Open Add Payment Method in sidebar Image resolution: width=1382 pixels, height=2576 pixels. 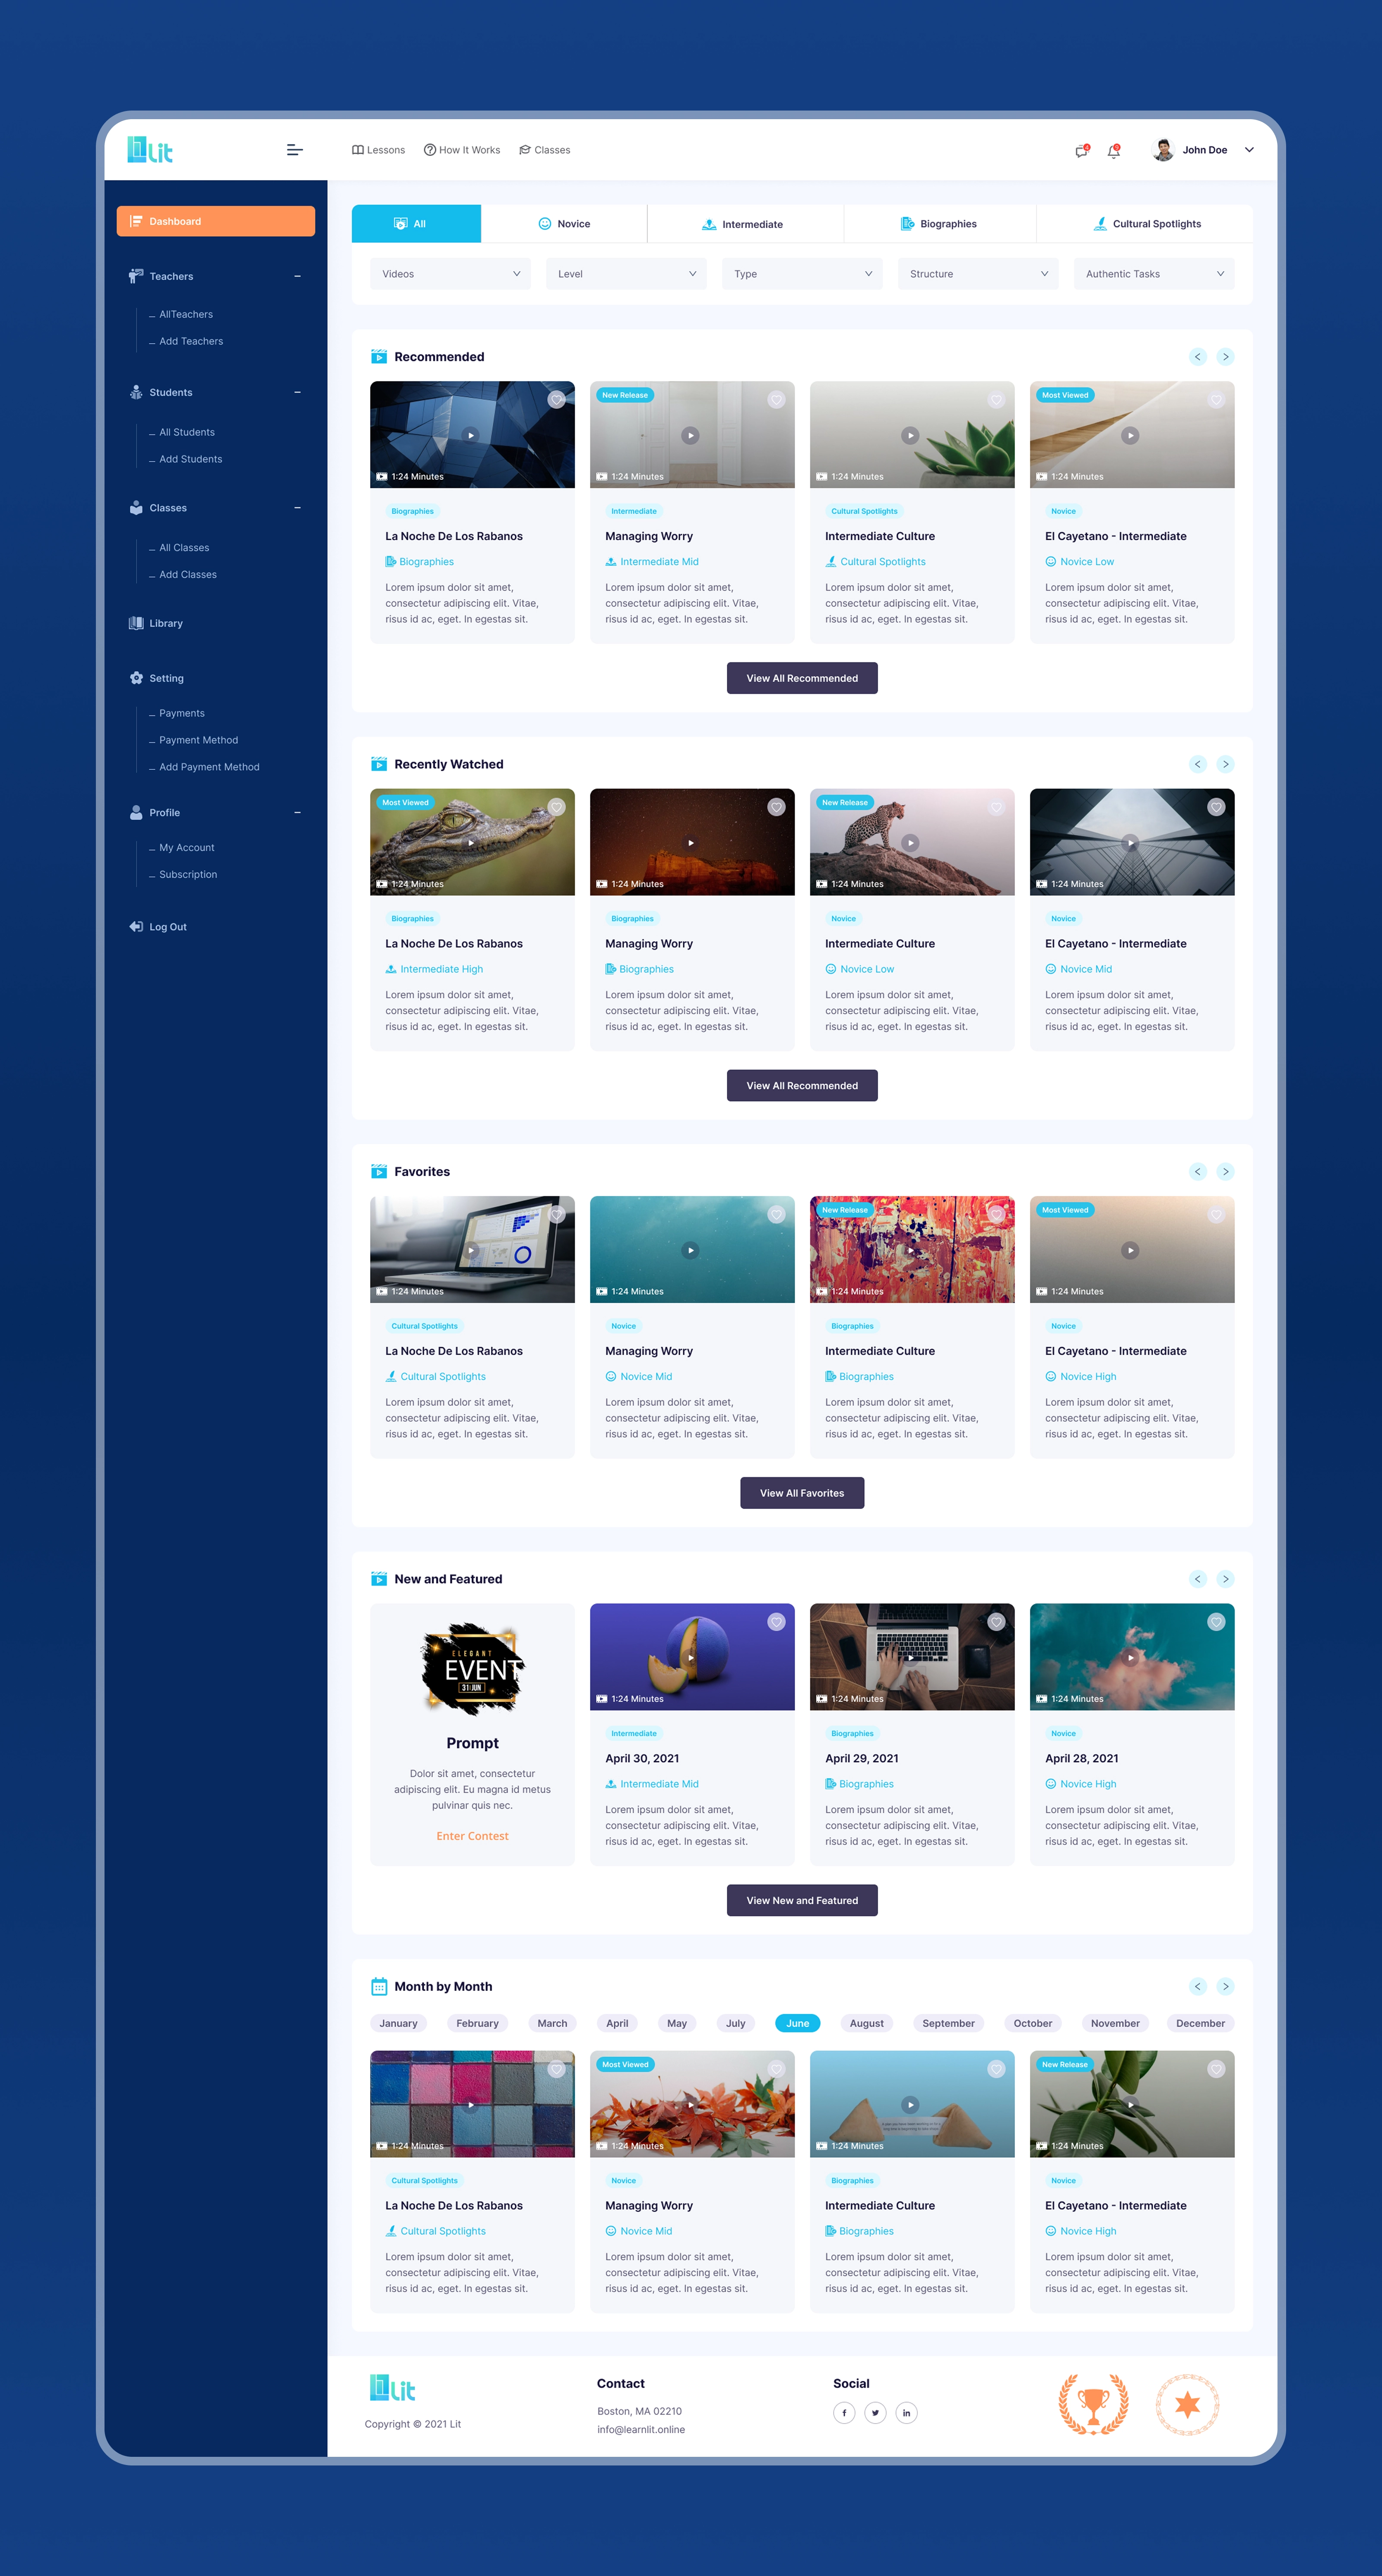point(209,767)
